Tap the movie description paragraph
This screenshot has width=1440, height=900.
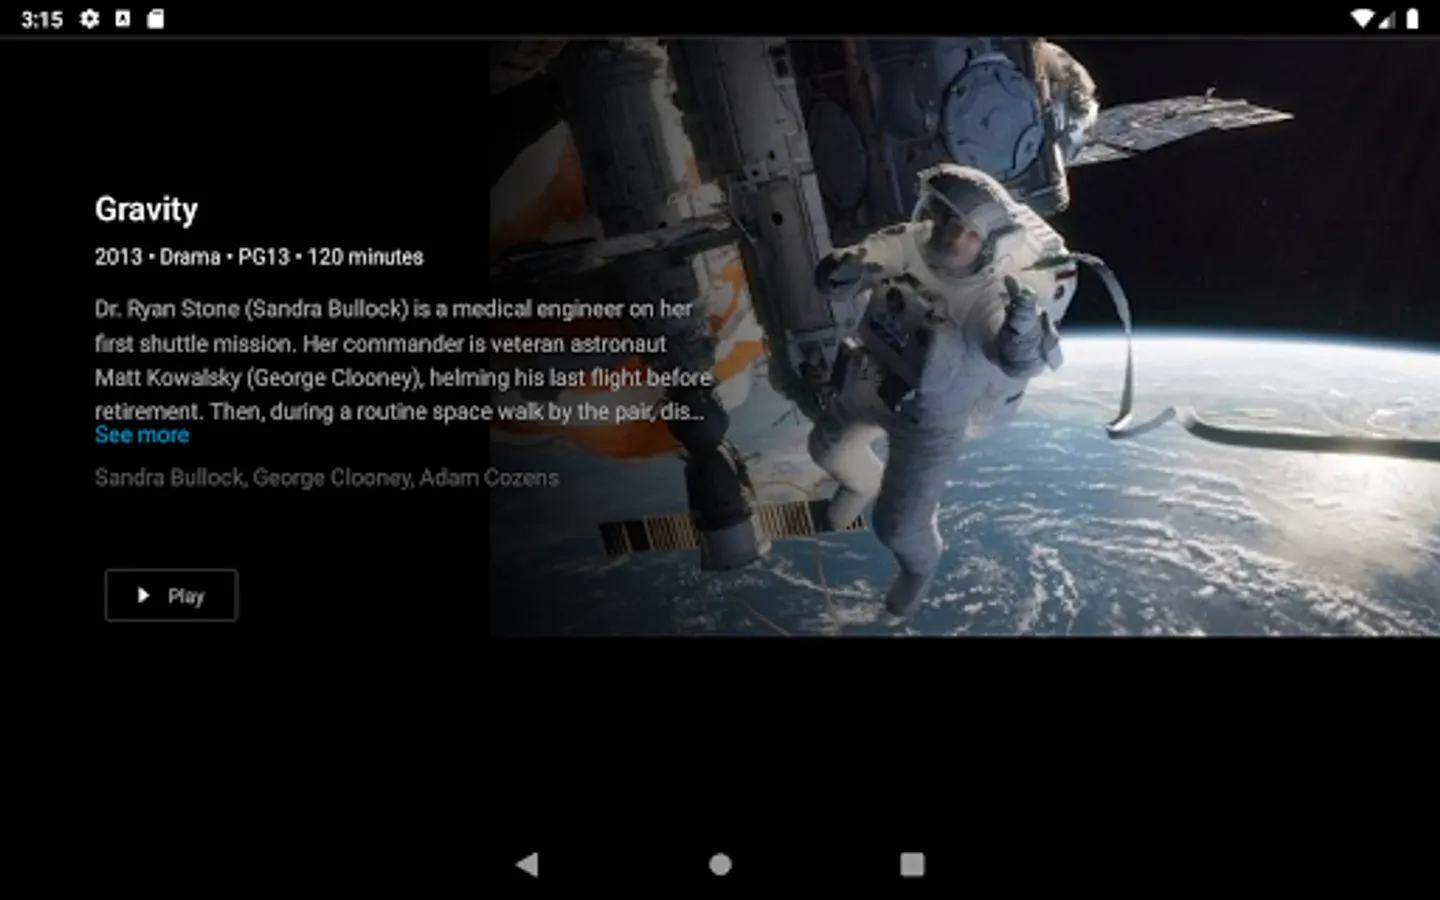[x=402, y=360]
